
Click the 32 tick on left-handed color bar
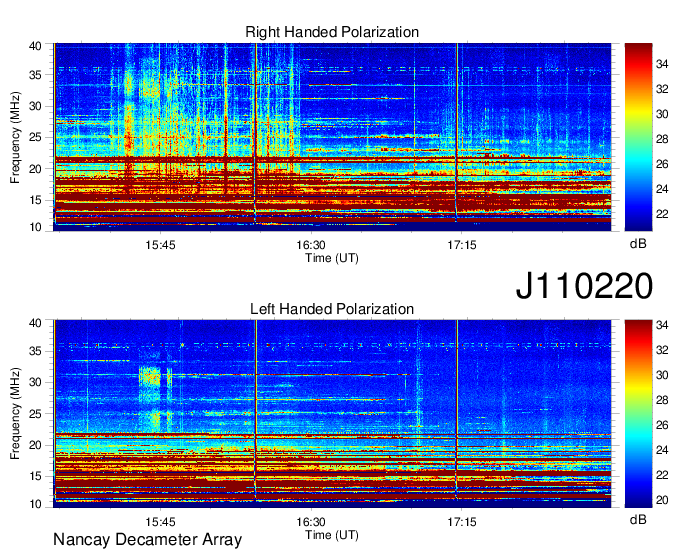click(x=662, y=350)
